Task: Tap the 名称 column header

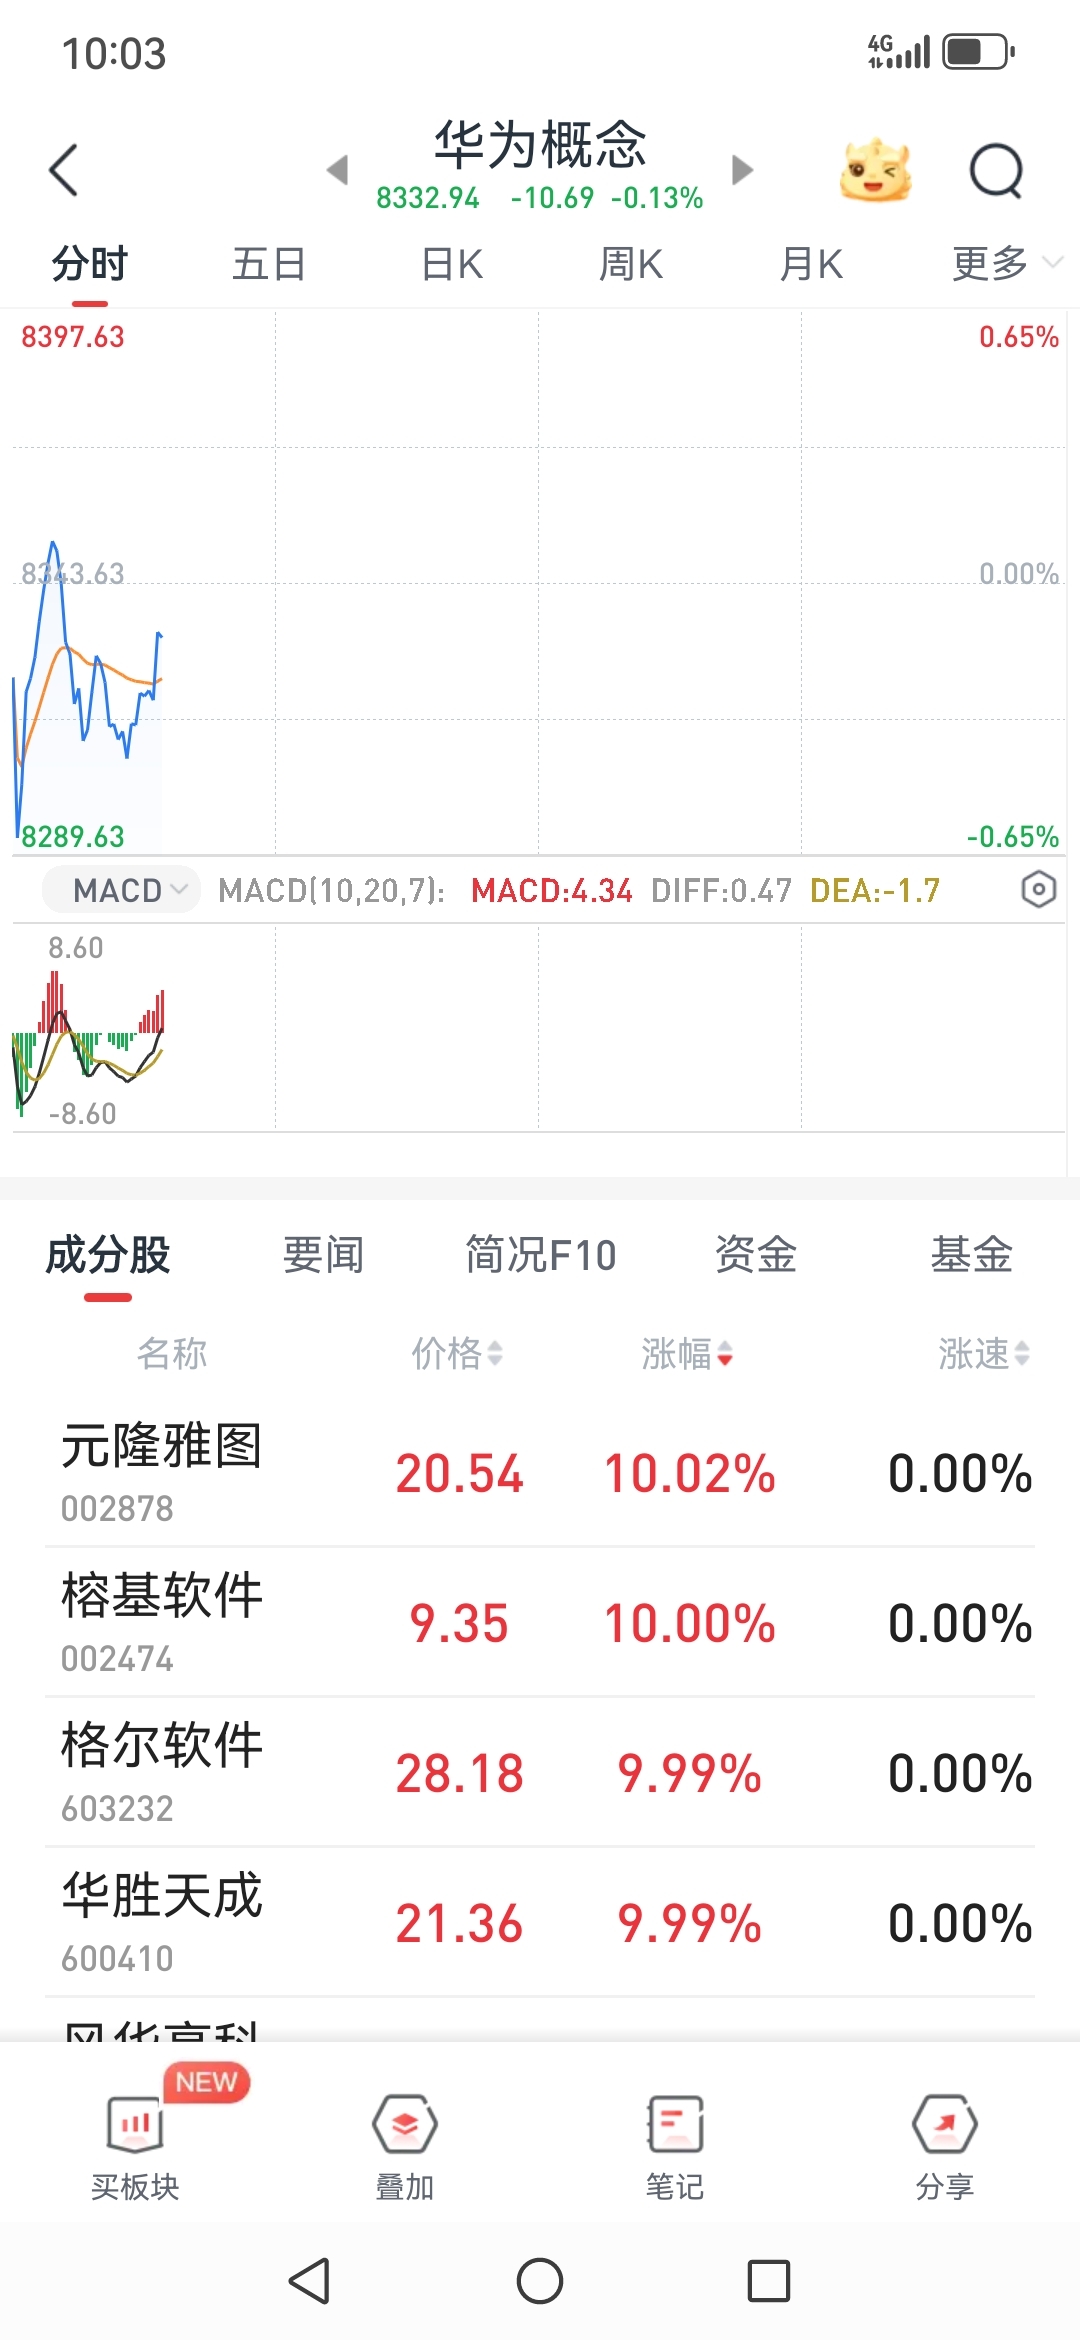Action: point(172,1354)
